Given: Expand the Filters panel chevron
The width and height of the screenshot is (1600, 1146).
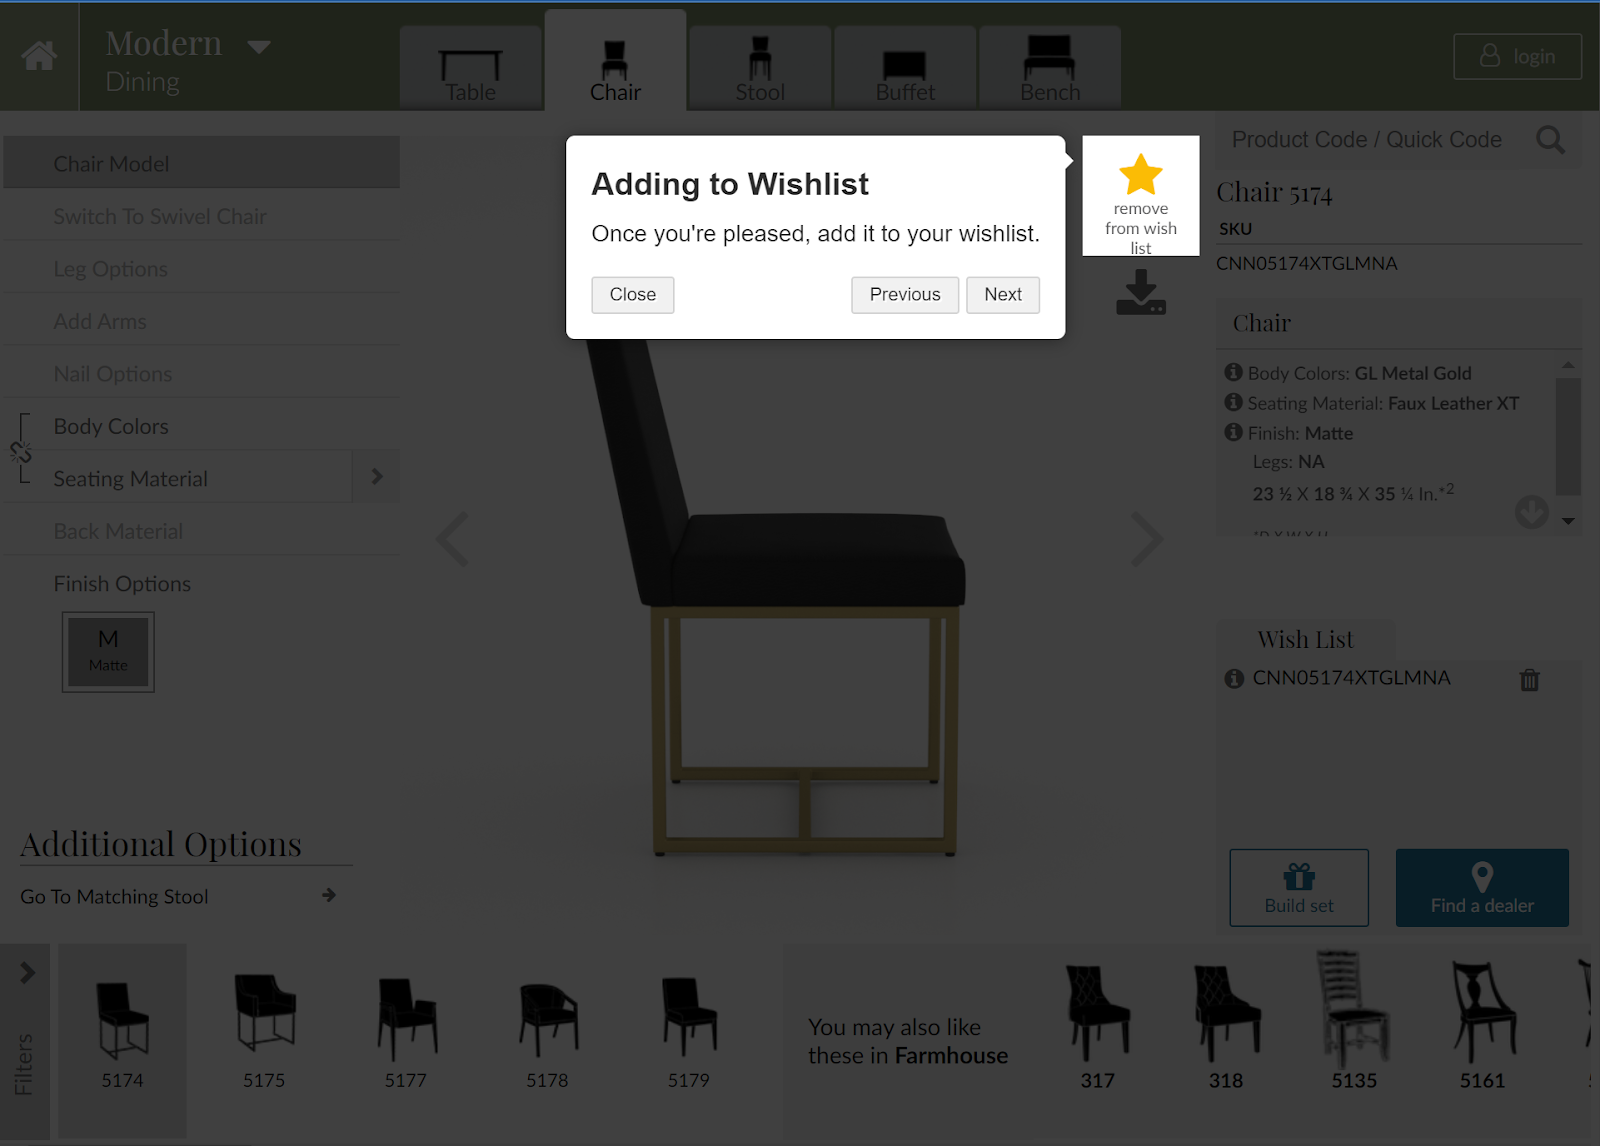Looking at the screenshot, I should [x=27, y=972].
